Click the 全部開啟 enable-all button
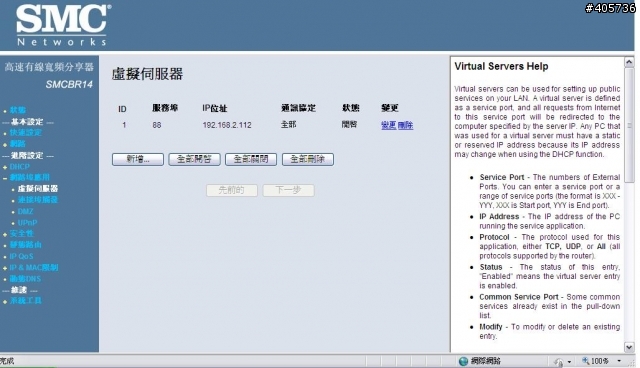This screenshot has height=368, width=640. coord(194,159)
